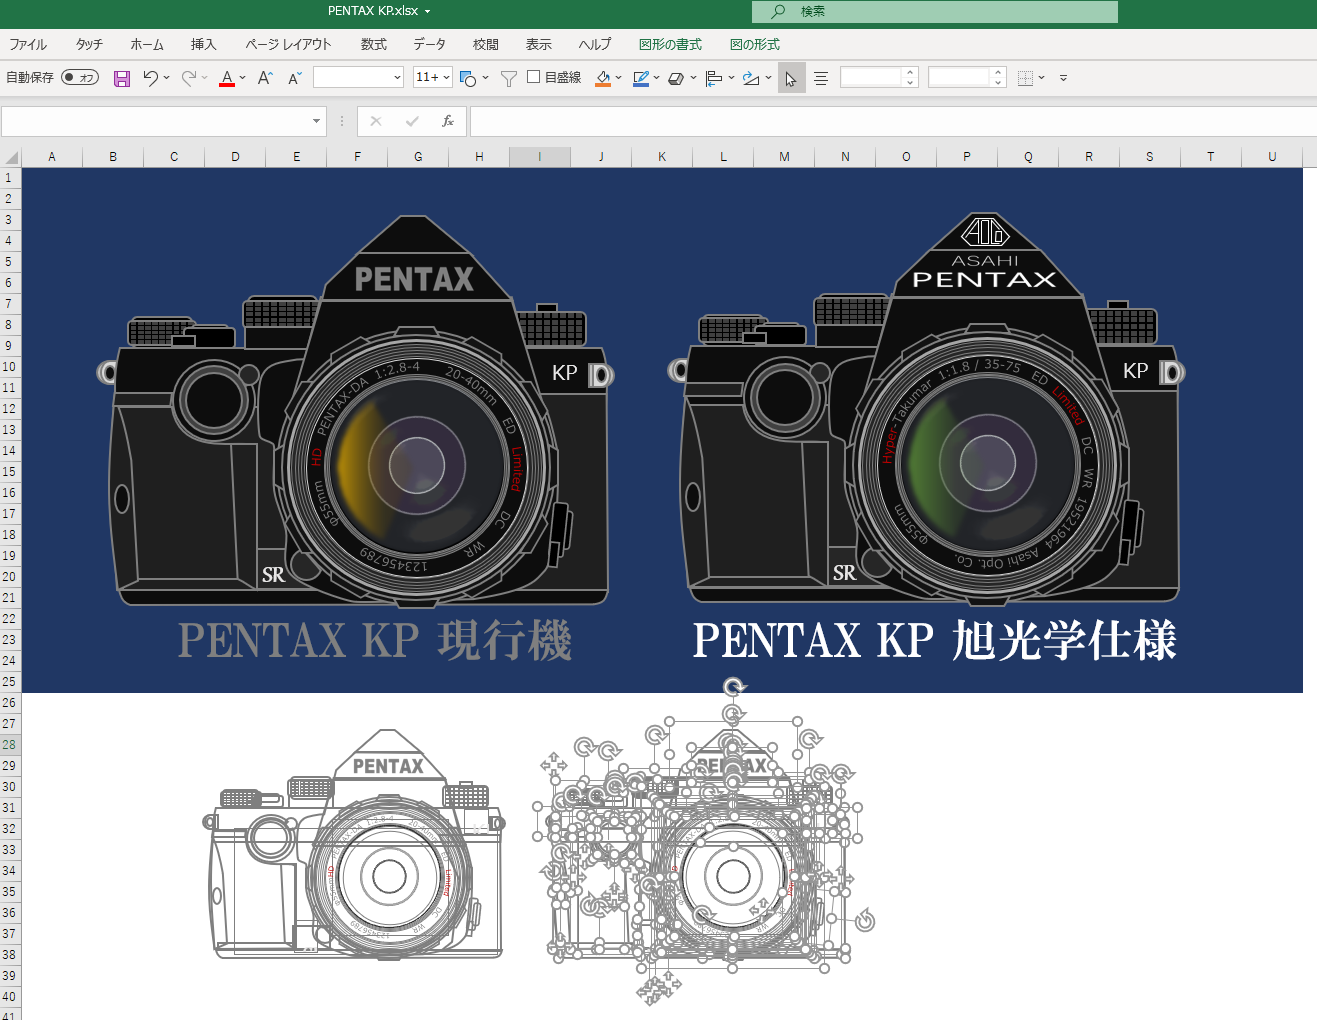The image size is (1317, 1020).
Task: Open the 数式 tab
Action: coord(374,45)
